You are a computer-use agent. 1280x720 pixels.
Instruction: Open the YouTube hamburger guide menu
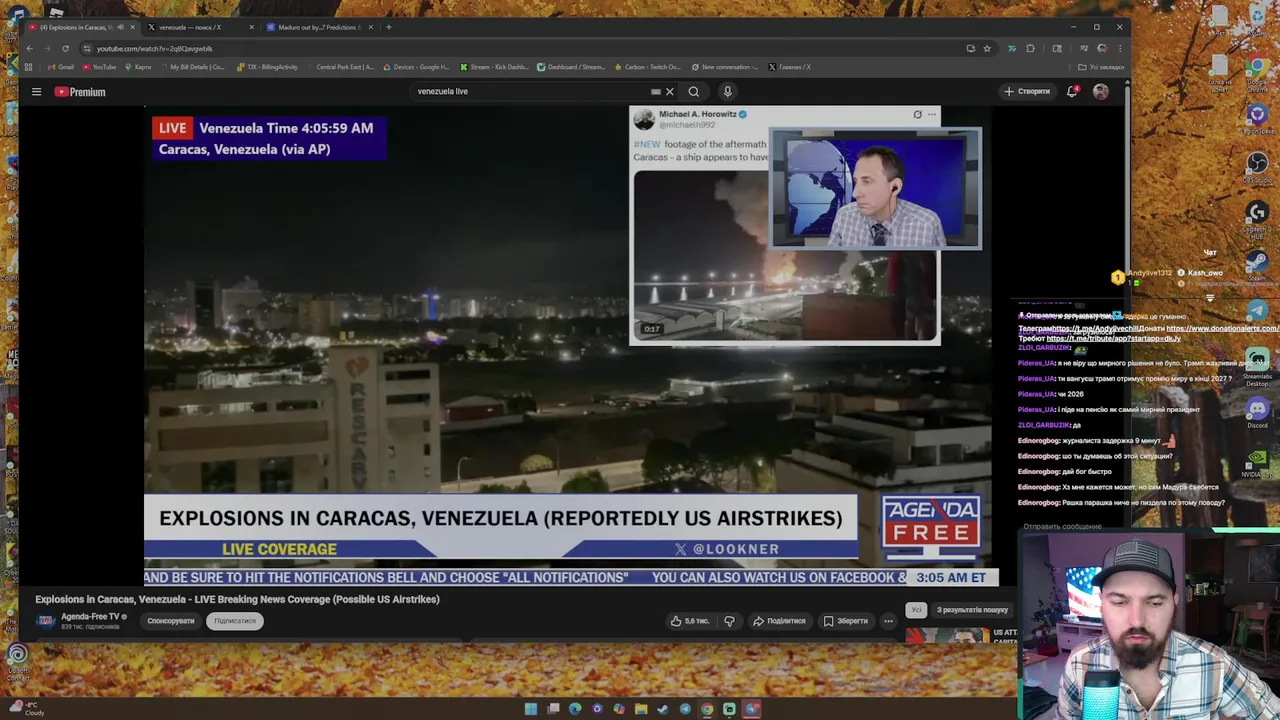[36, 92]
